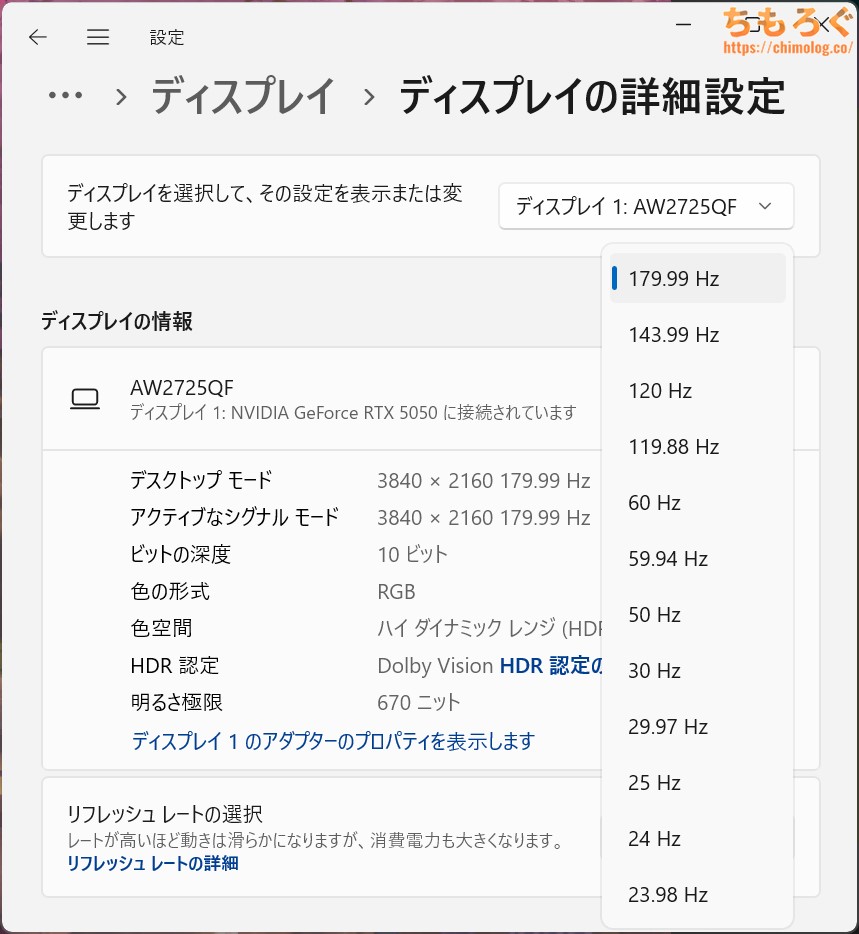Click the three-dot breadcrumb ellipsis
Screen dimensions: 859x934
coord(65,96)
